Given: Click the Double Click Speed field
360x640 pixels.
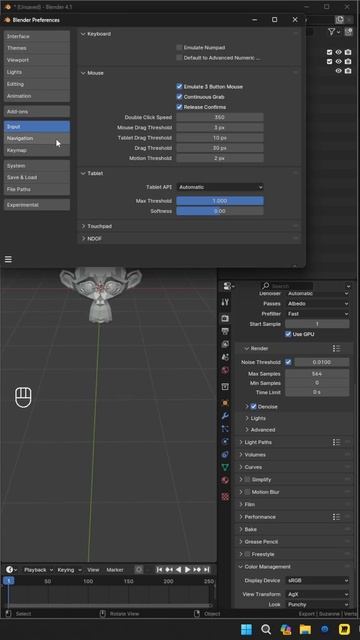Looking at the screenshot, I should tap(220, 117).
